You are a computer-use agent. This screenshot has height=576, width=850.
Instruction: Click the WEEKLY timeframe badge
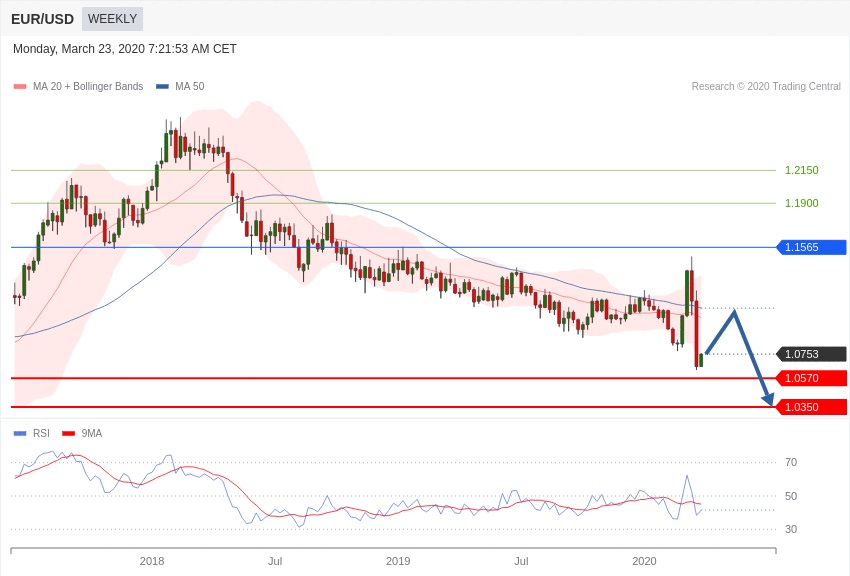coord(112,19)
